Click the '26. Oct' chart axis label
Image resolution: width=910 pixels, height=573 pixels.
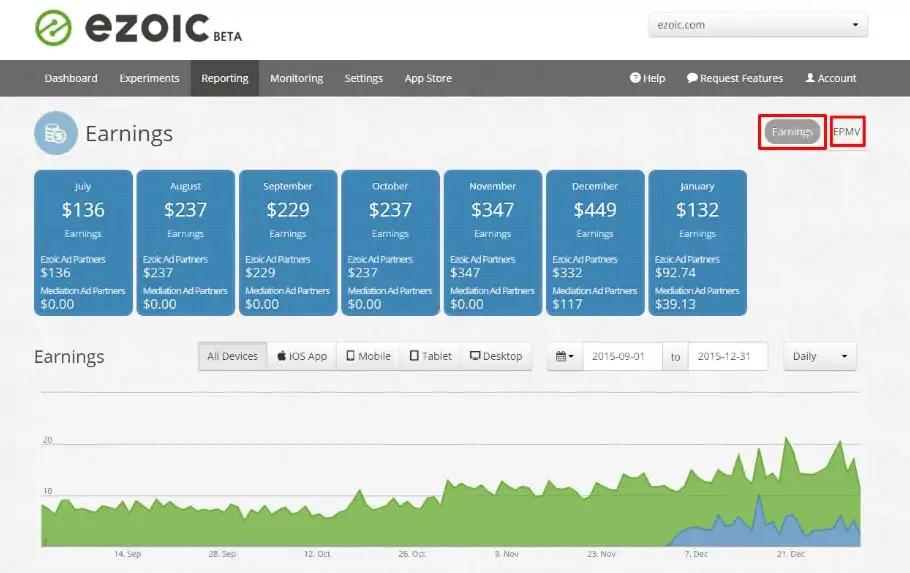(x=411, y=554)
